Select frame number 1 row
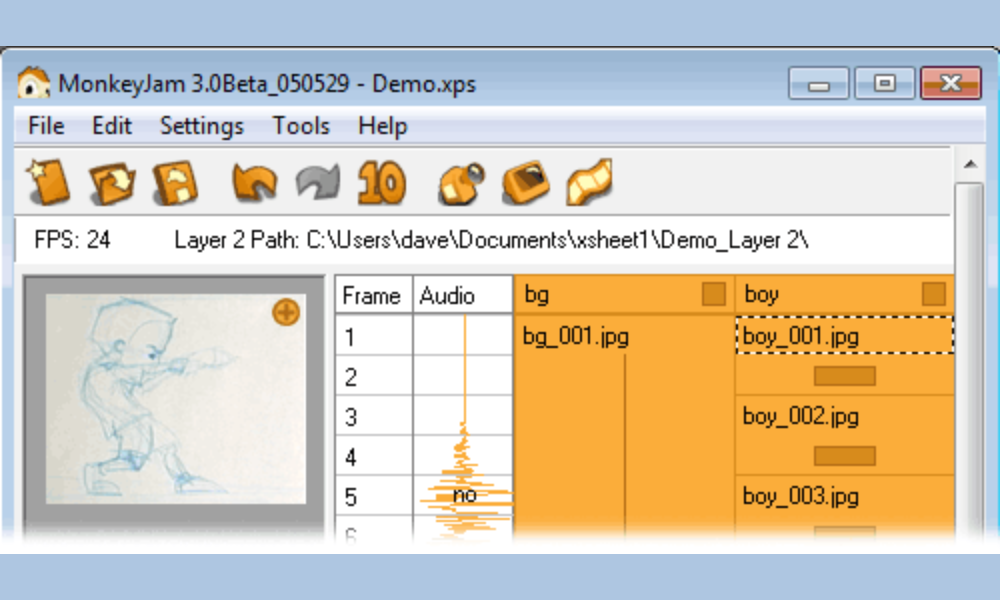This screenshot has height=600, width=1000. (374, 336)
